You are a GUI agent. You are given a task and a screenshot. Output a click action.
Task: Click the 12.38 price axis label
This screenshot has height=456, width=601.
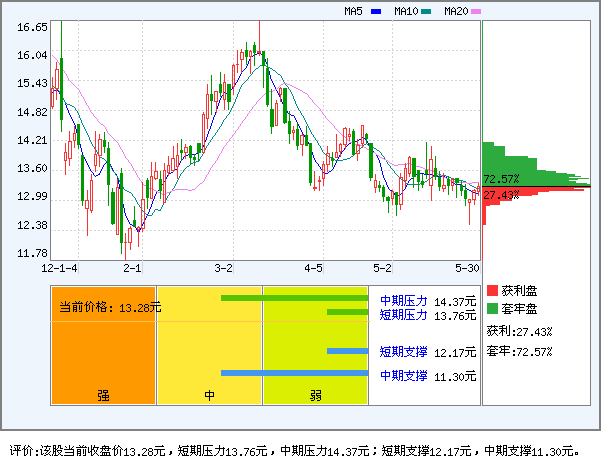32,225
